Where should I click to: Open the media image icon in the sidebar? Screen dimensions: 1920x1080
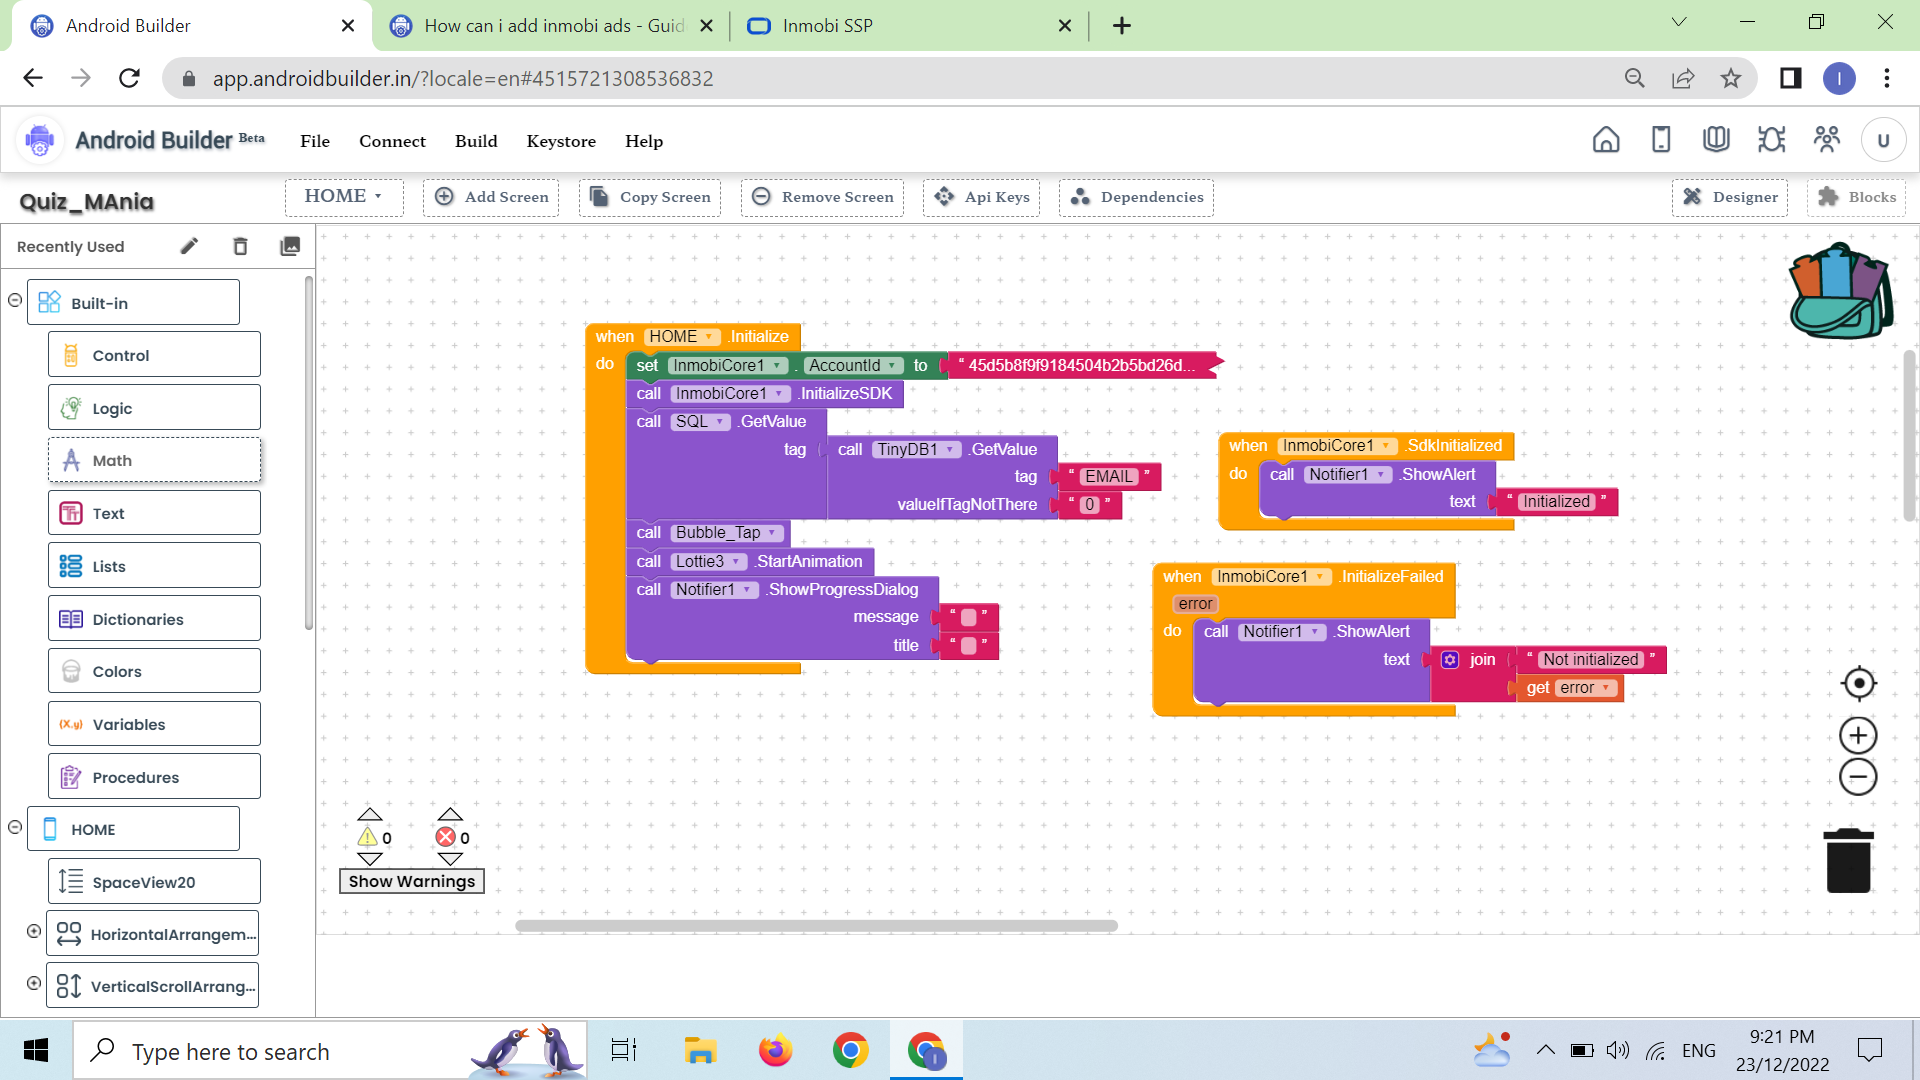coord(290,246)
